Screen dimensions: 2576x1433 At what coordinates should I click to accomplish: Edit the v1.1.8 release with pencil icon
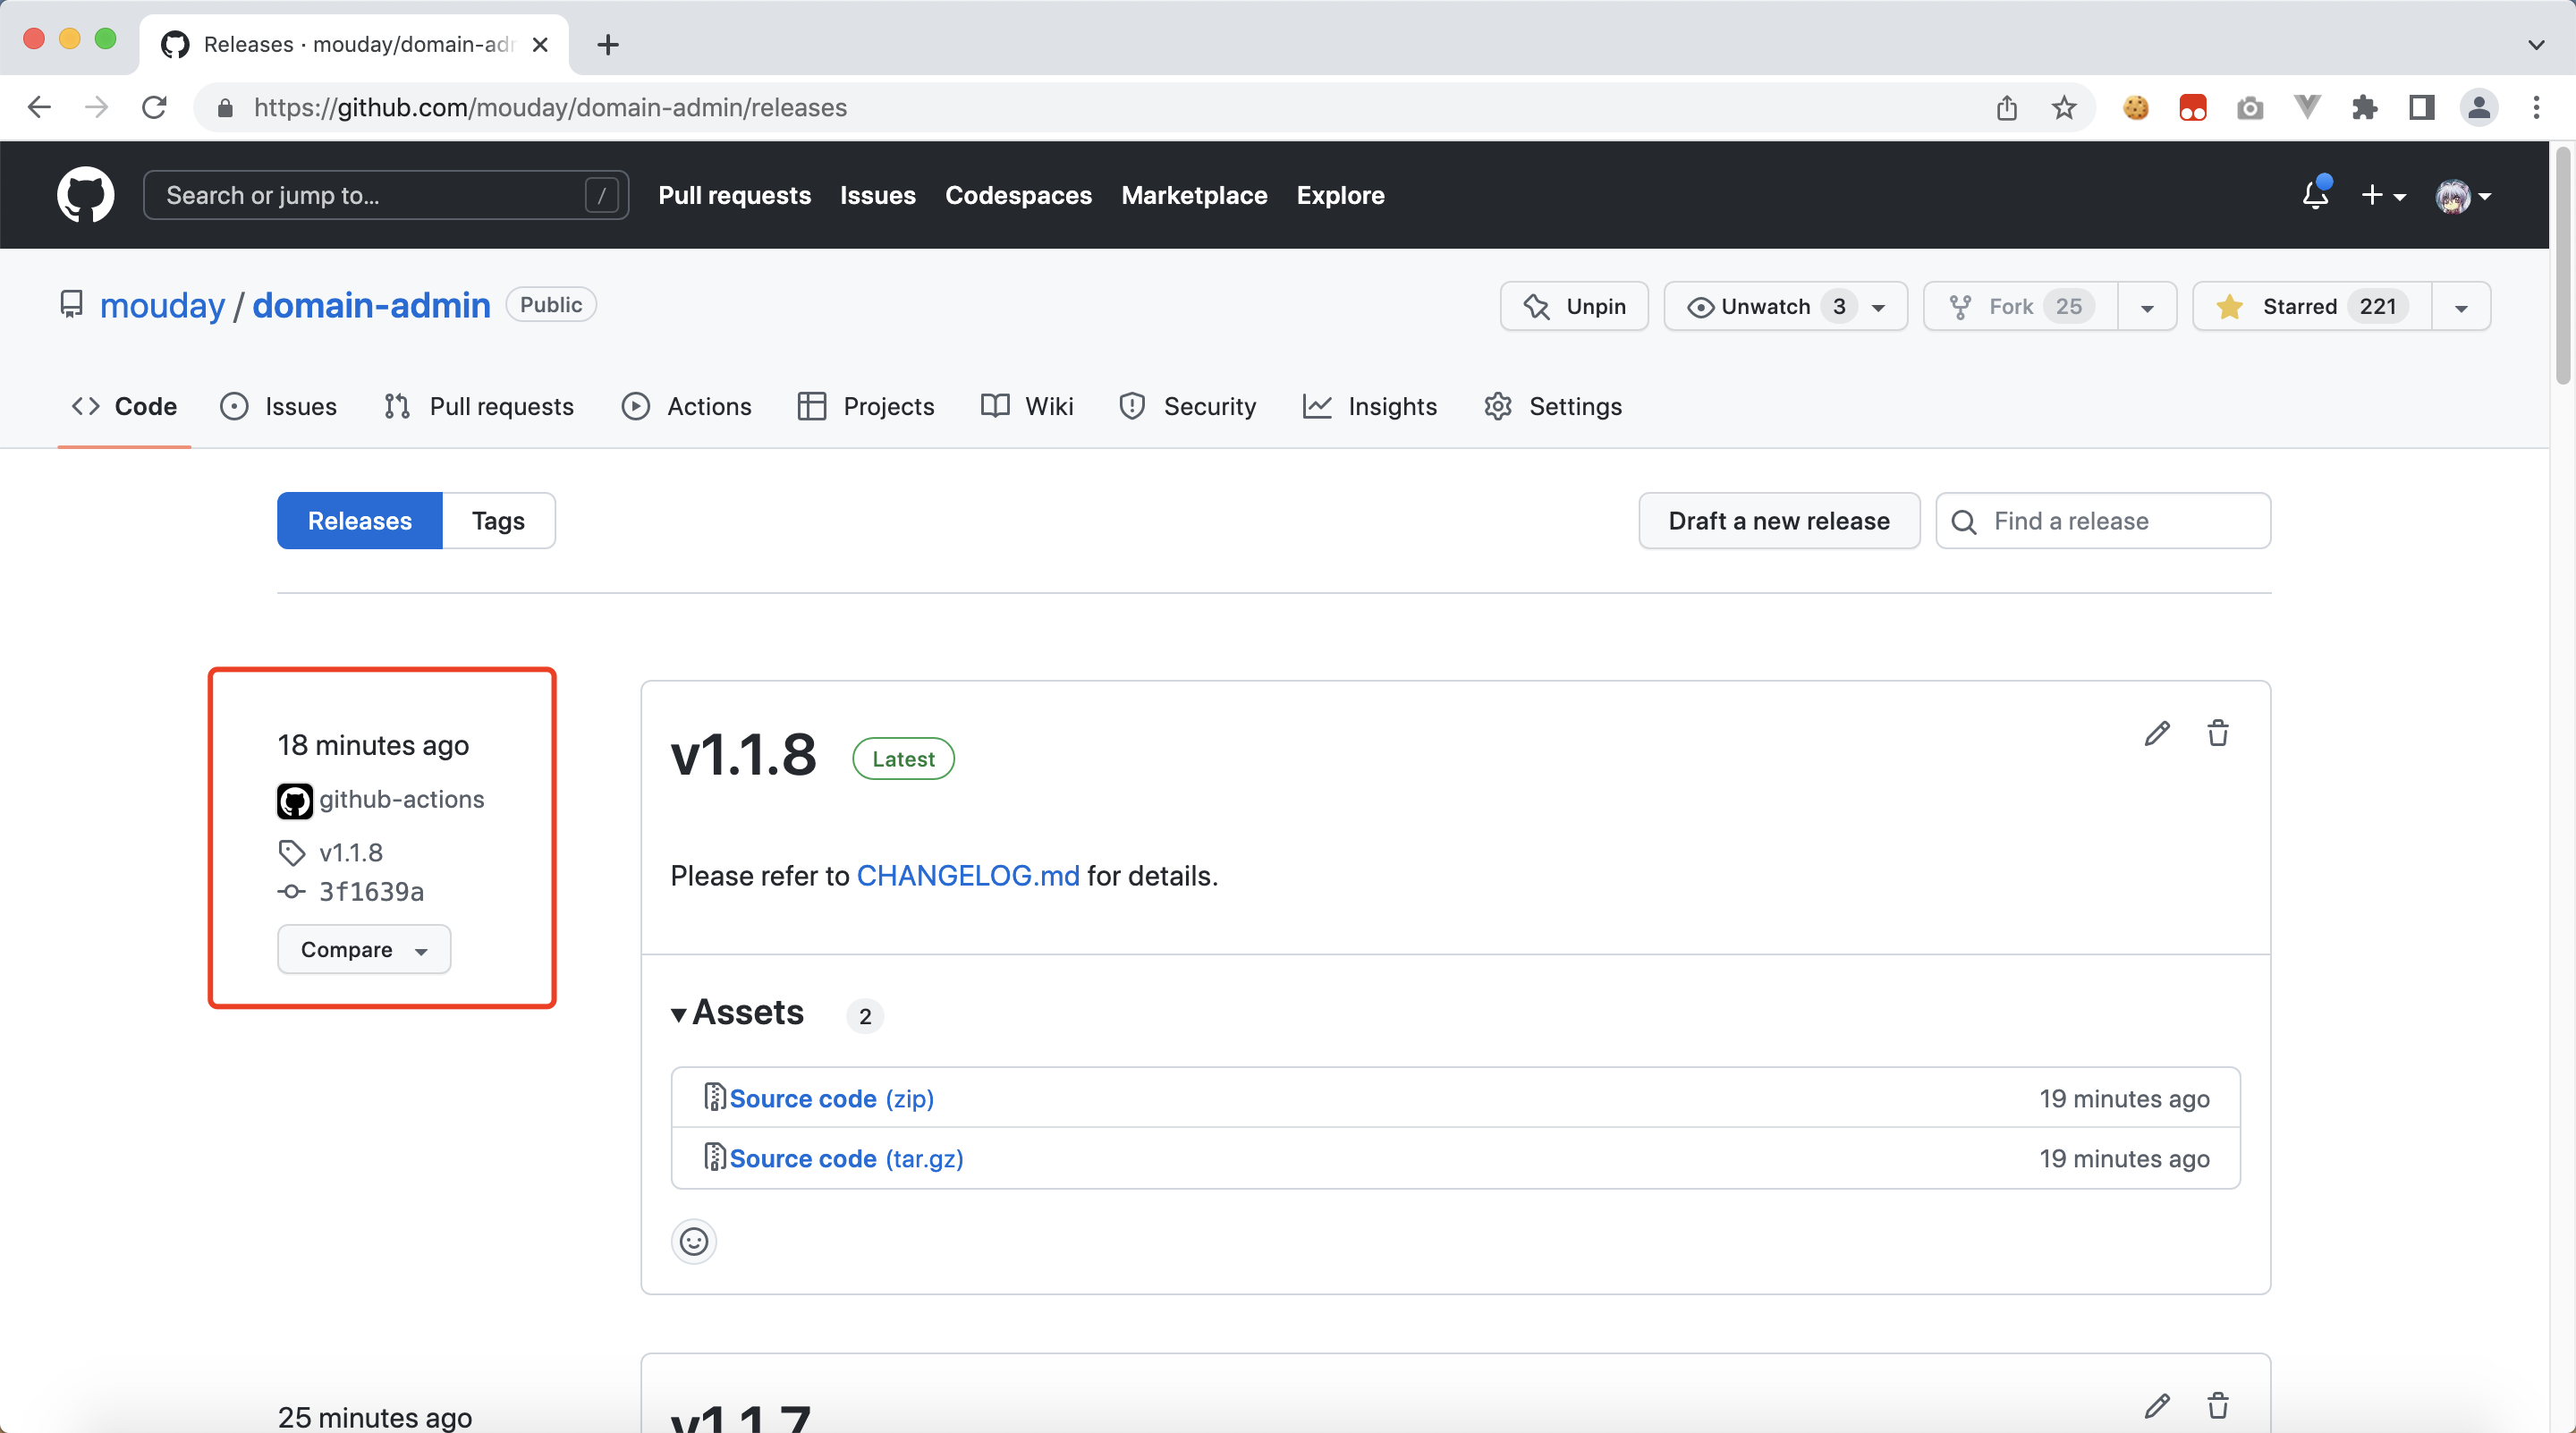[2157, 733]
